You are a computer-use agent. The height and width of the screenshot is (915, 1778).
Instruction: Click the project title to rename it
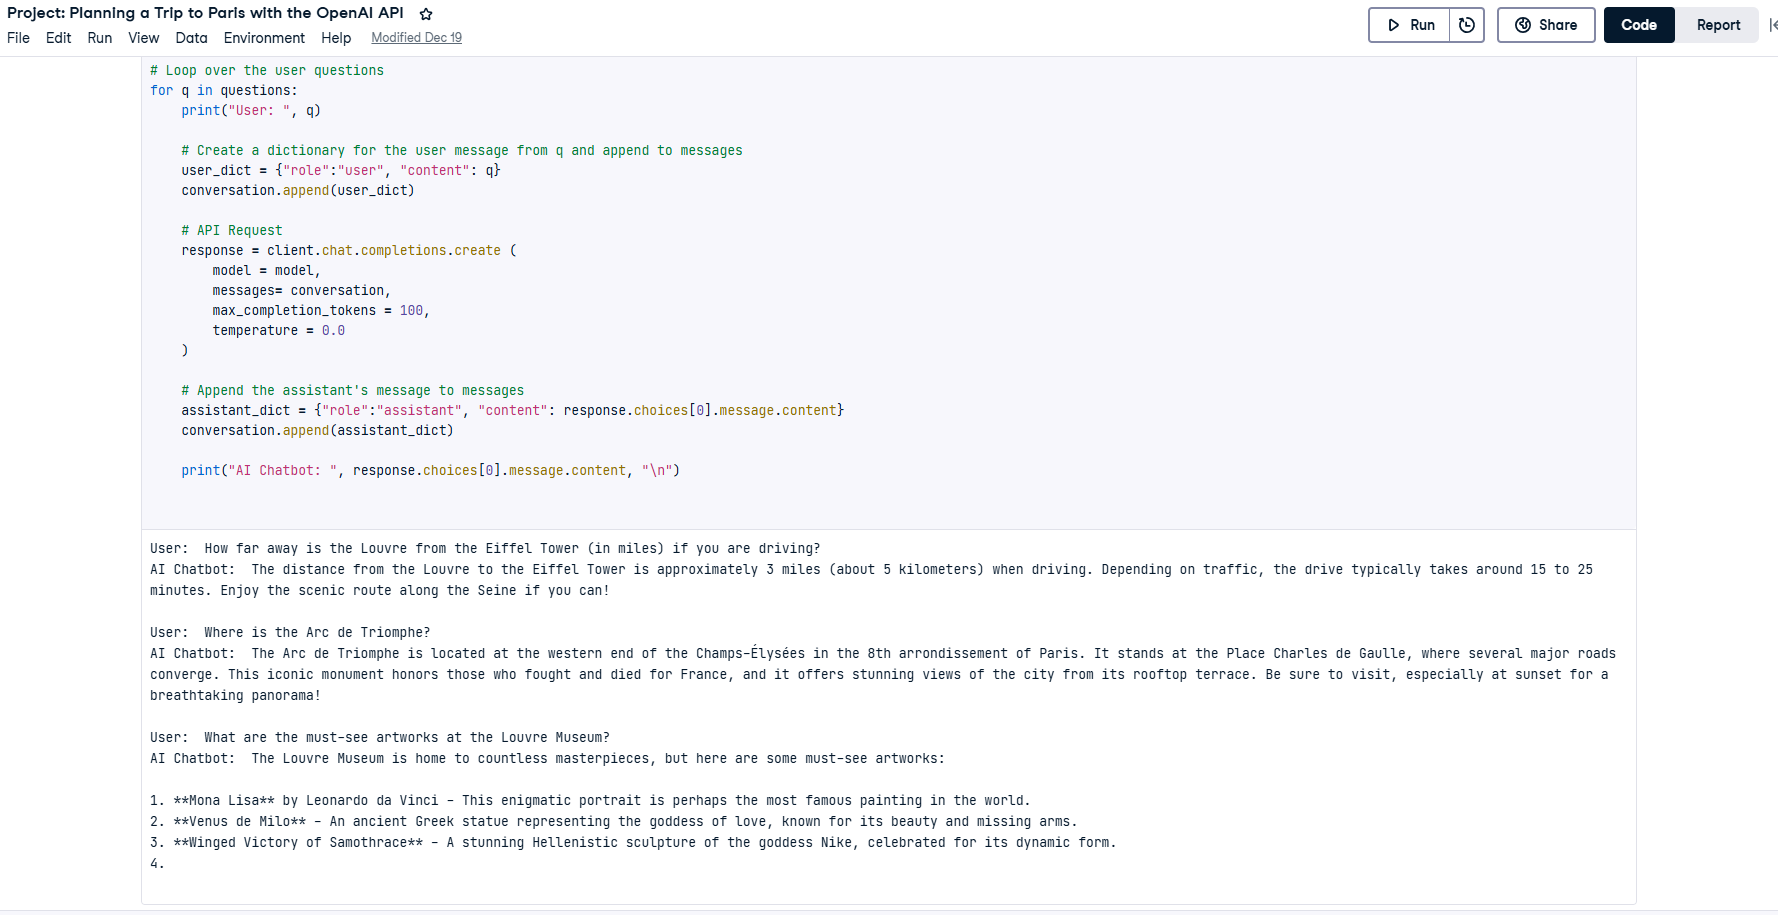click(205, 13)
